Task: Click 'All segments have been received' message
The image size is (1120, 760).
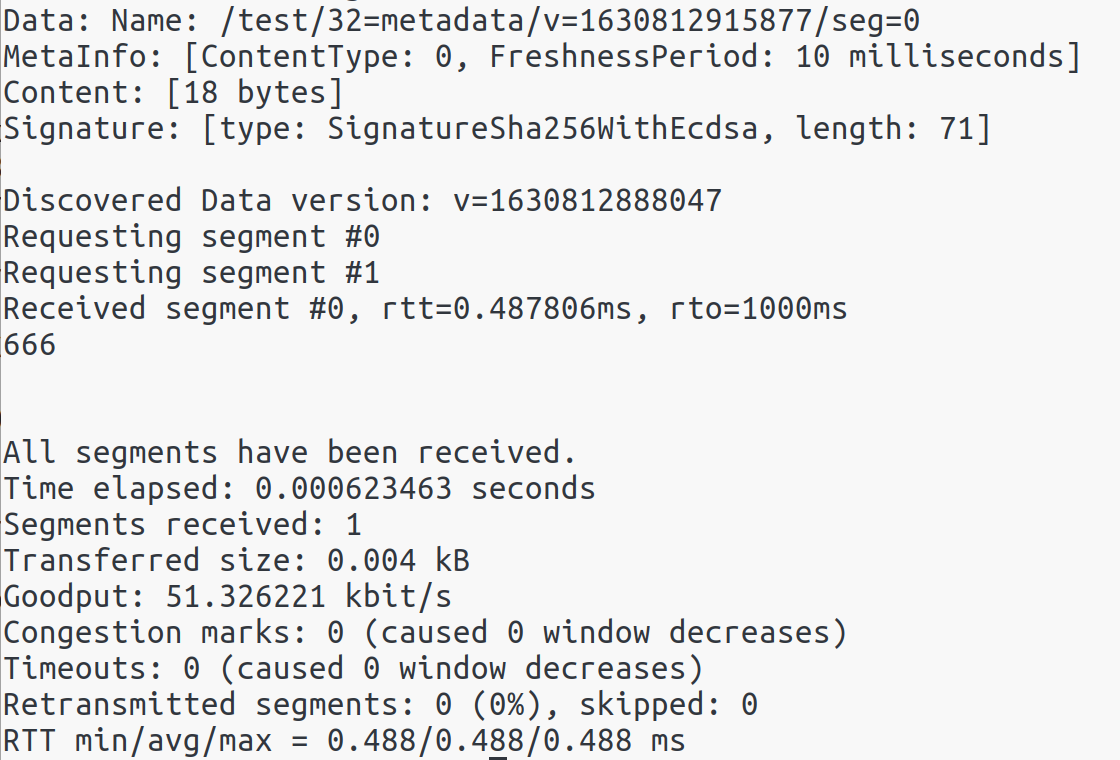Action: [x=289, y=453]
